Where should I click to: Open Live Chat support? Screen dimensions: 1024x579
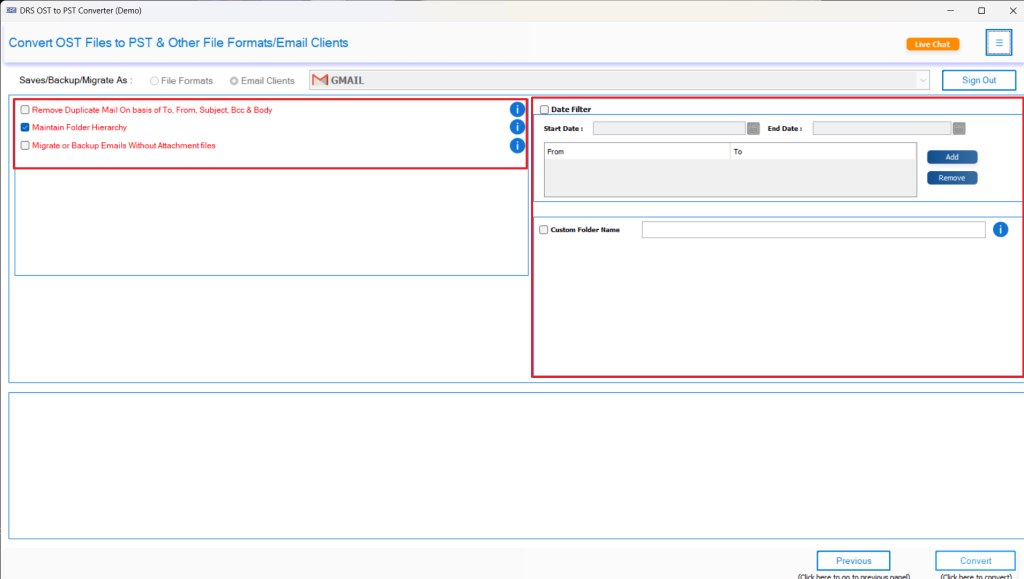932,43
